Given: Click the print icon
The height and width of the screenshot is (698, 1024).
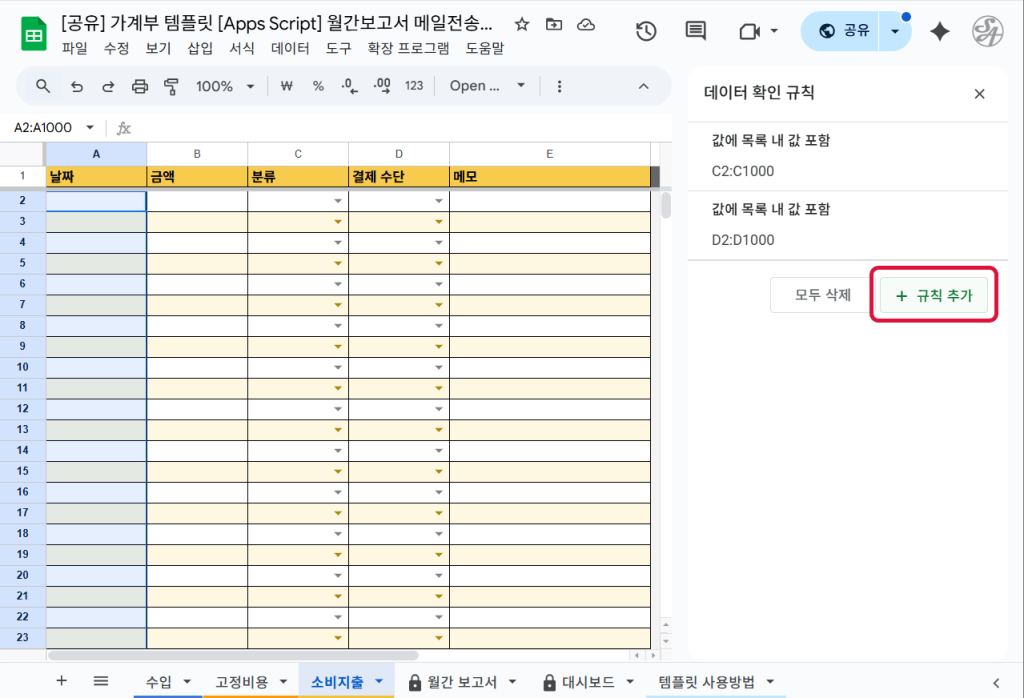Looking at the screenshot, I should pos(140,86).
